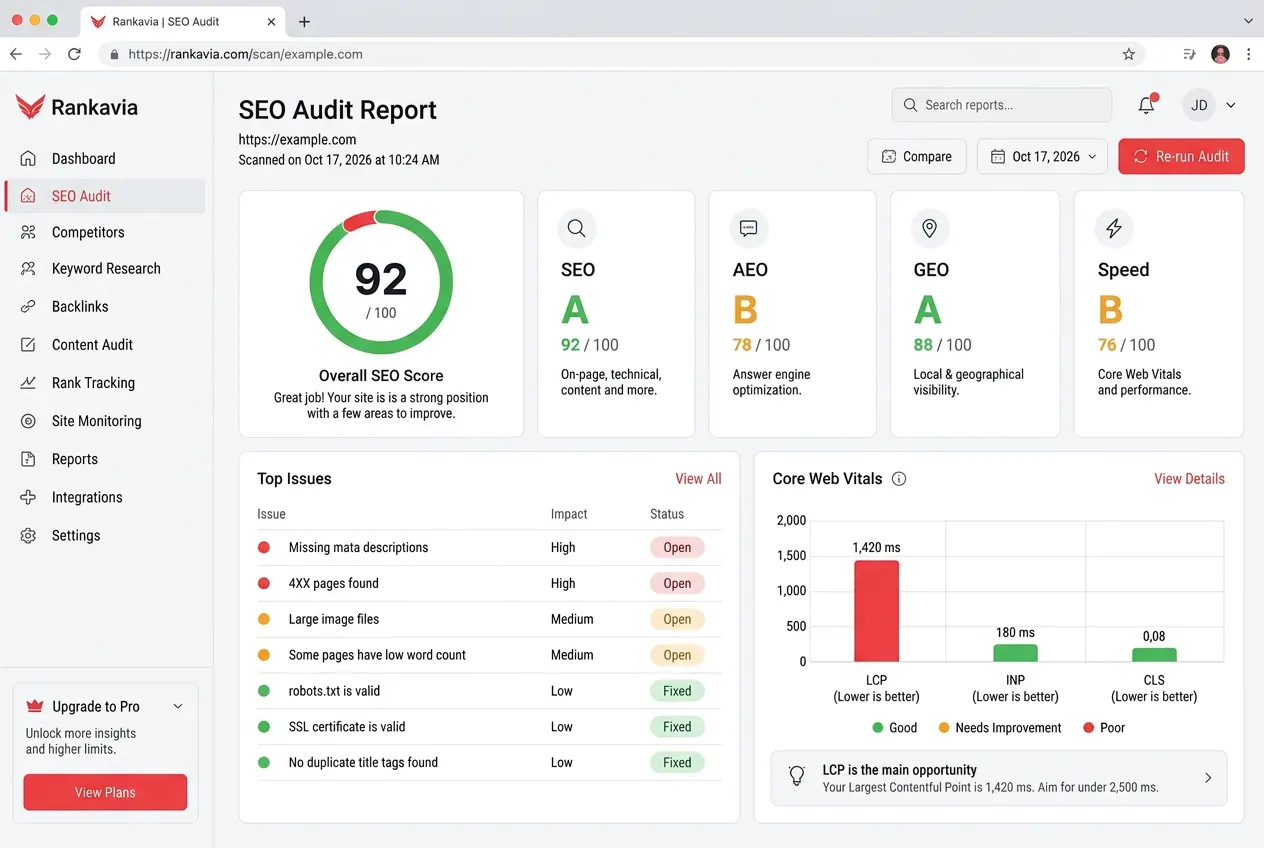Click Open status badge for 4XX pages
This screenshot has height=848, width=1264.
677,583
